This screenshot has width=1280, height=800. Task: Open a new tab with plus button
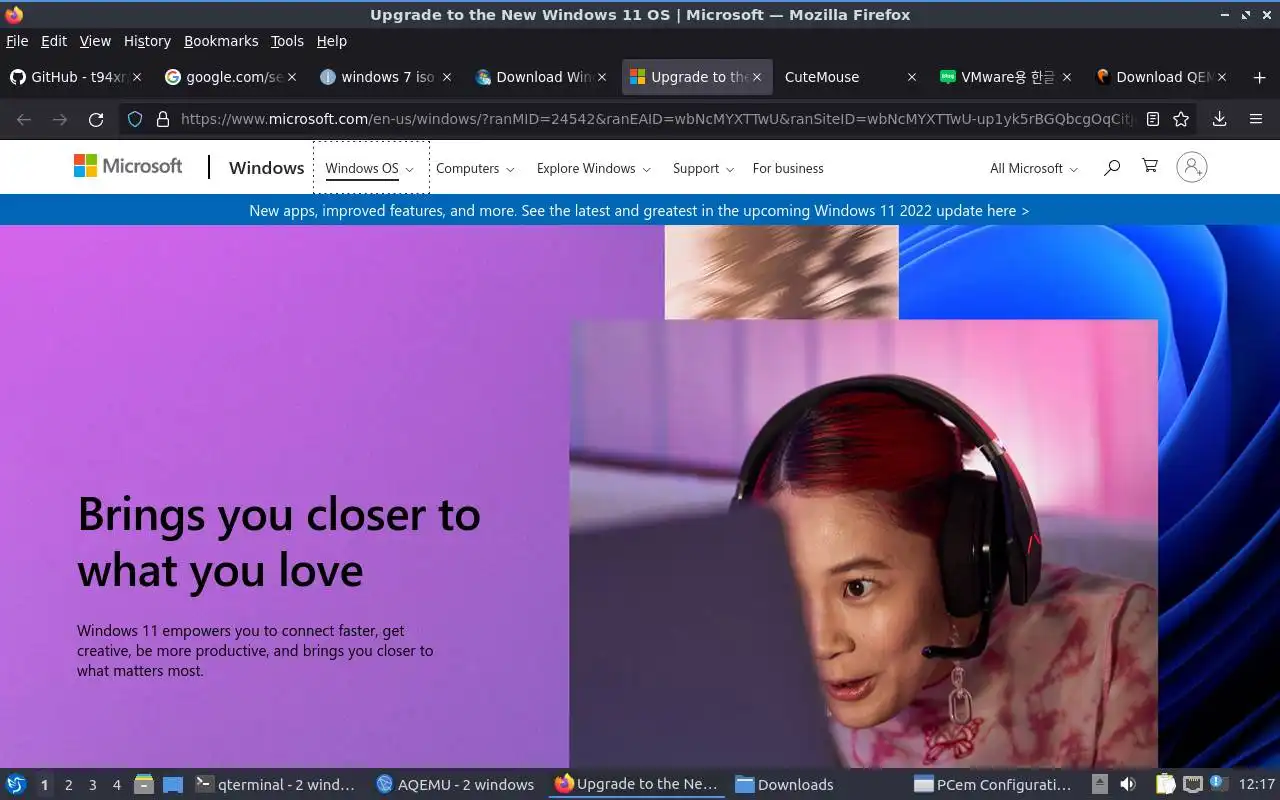1259,77
